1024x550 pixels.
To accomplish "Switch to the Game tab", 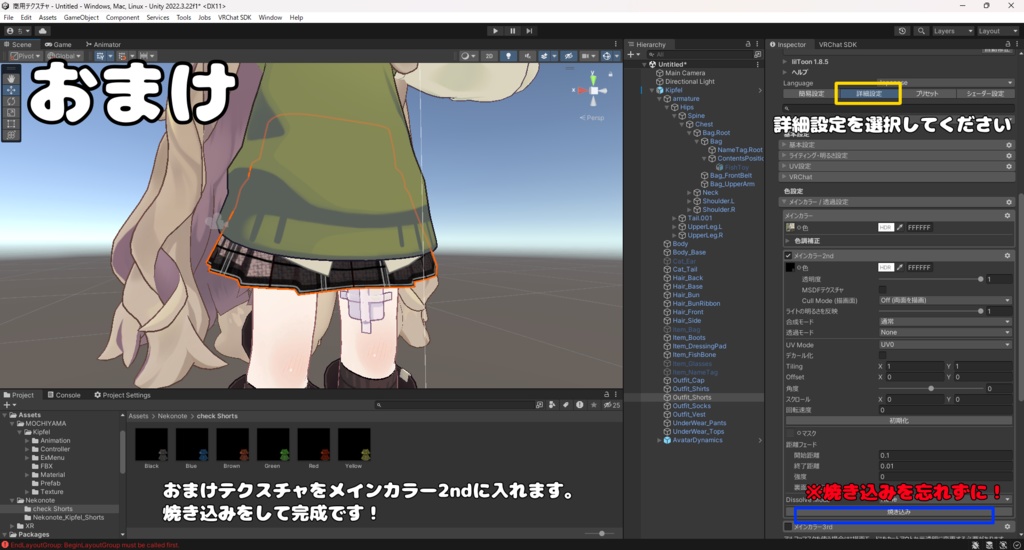I will [59, 44].
